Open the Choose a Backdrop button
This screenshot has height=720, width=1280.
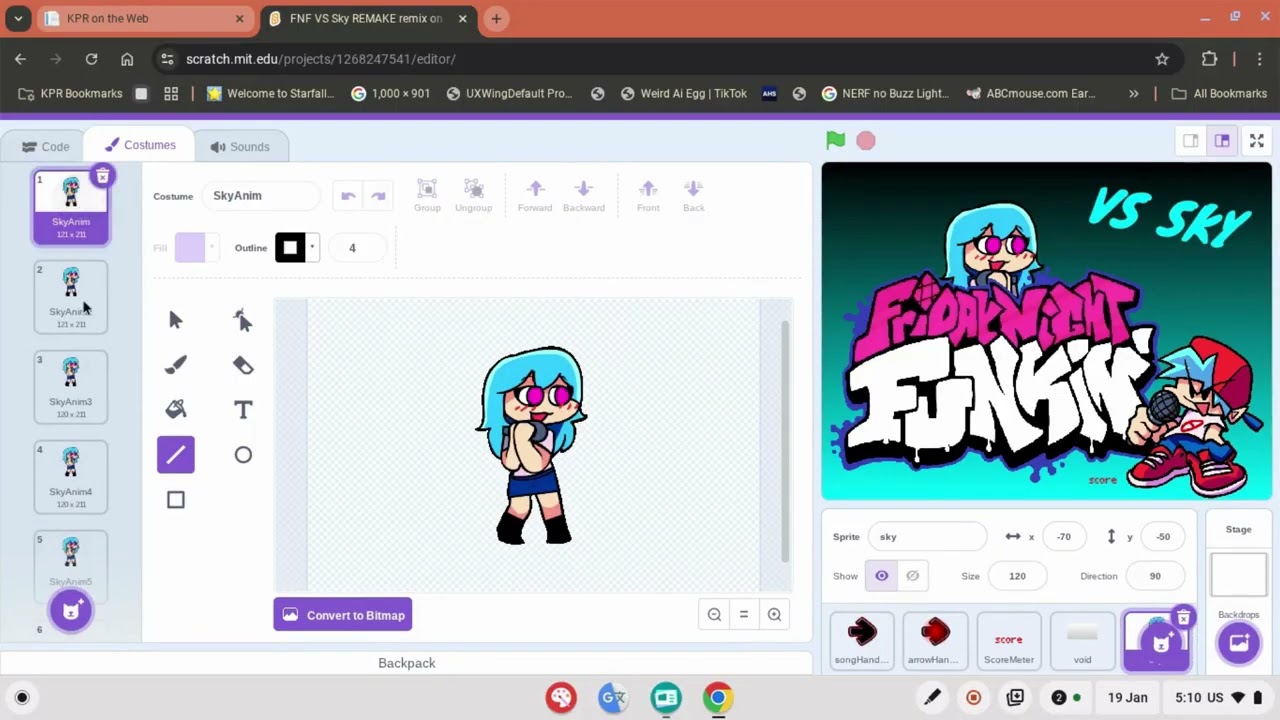(x=1238, y=642)
